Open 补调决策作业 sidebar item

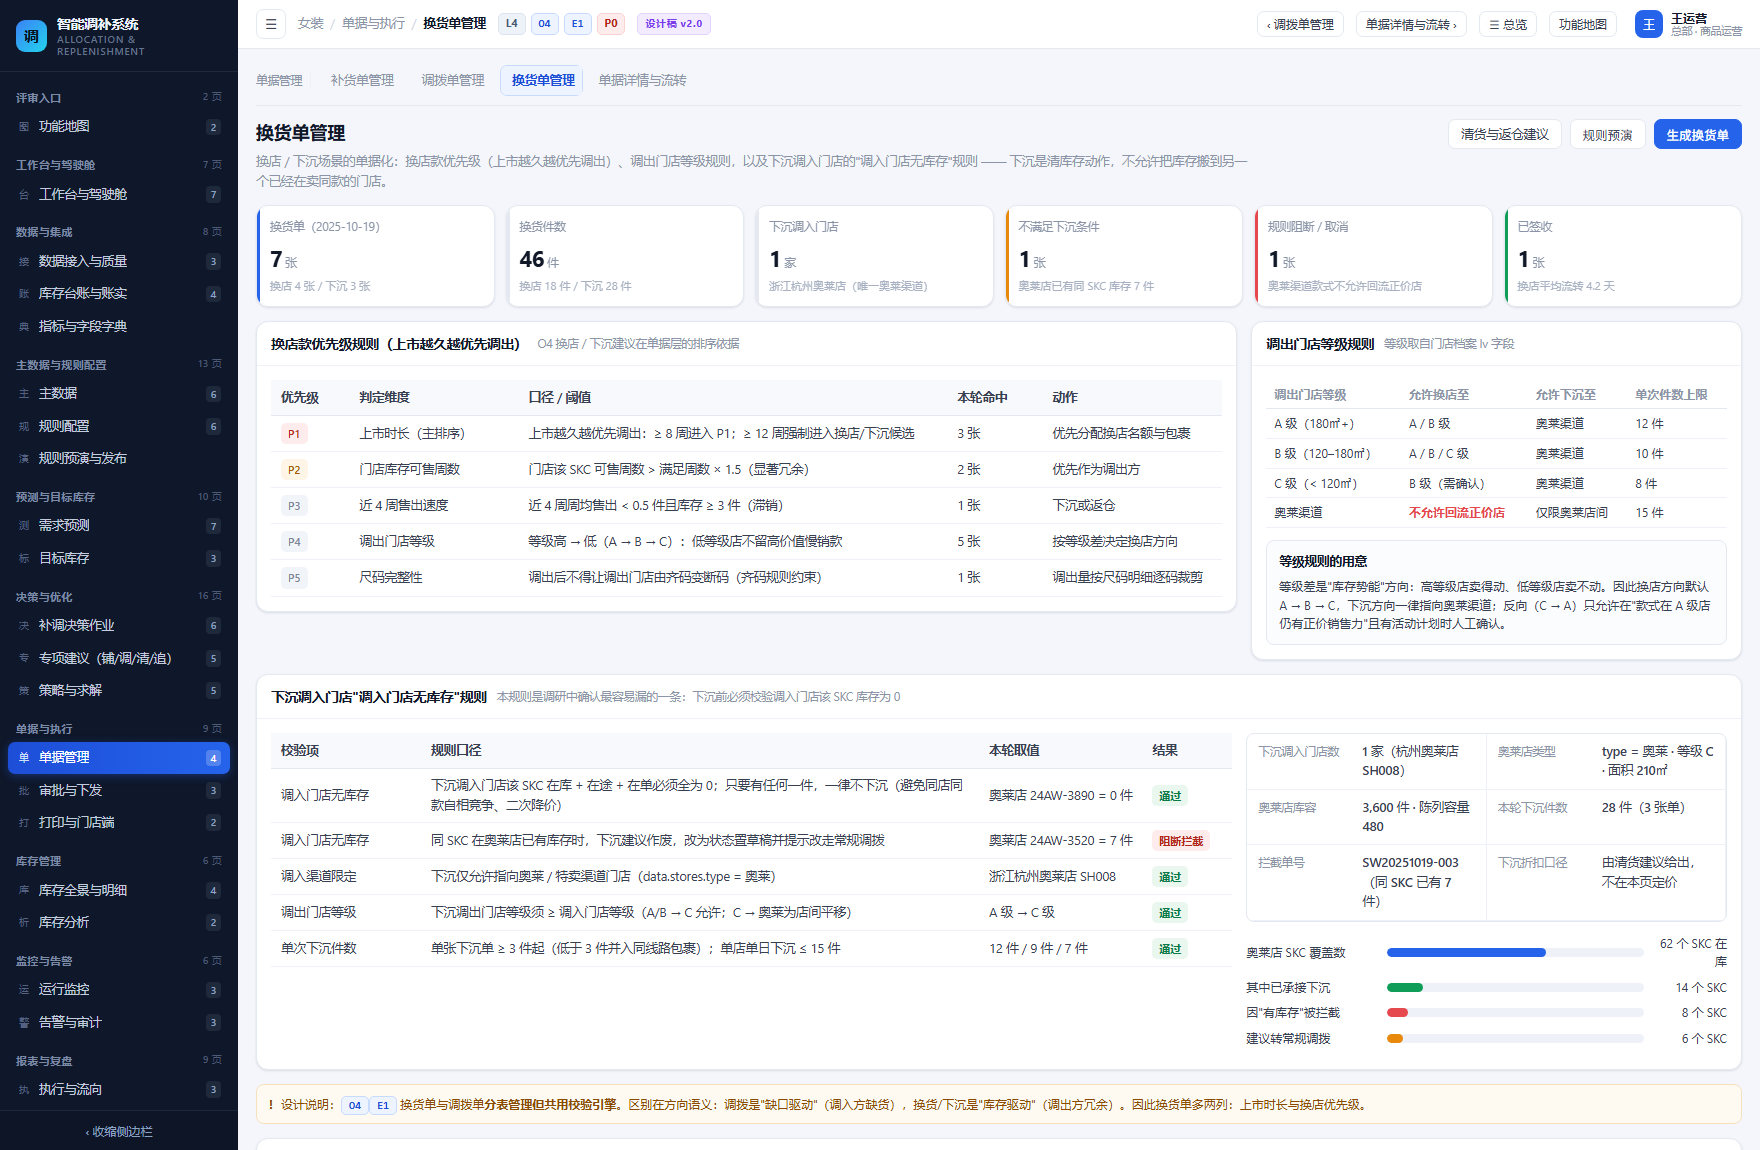(x=119, y=626)
